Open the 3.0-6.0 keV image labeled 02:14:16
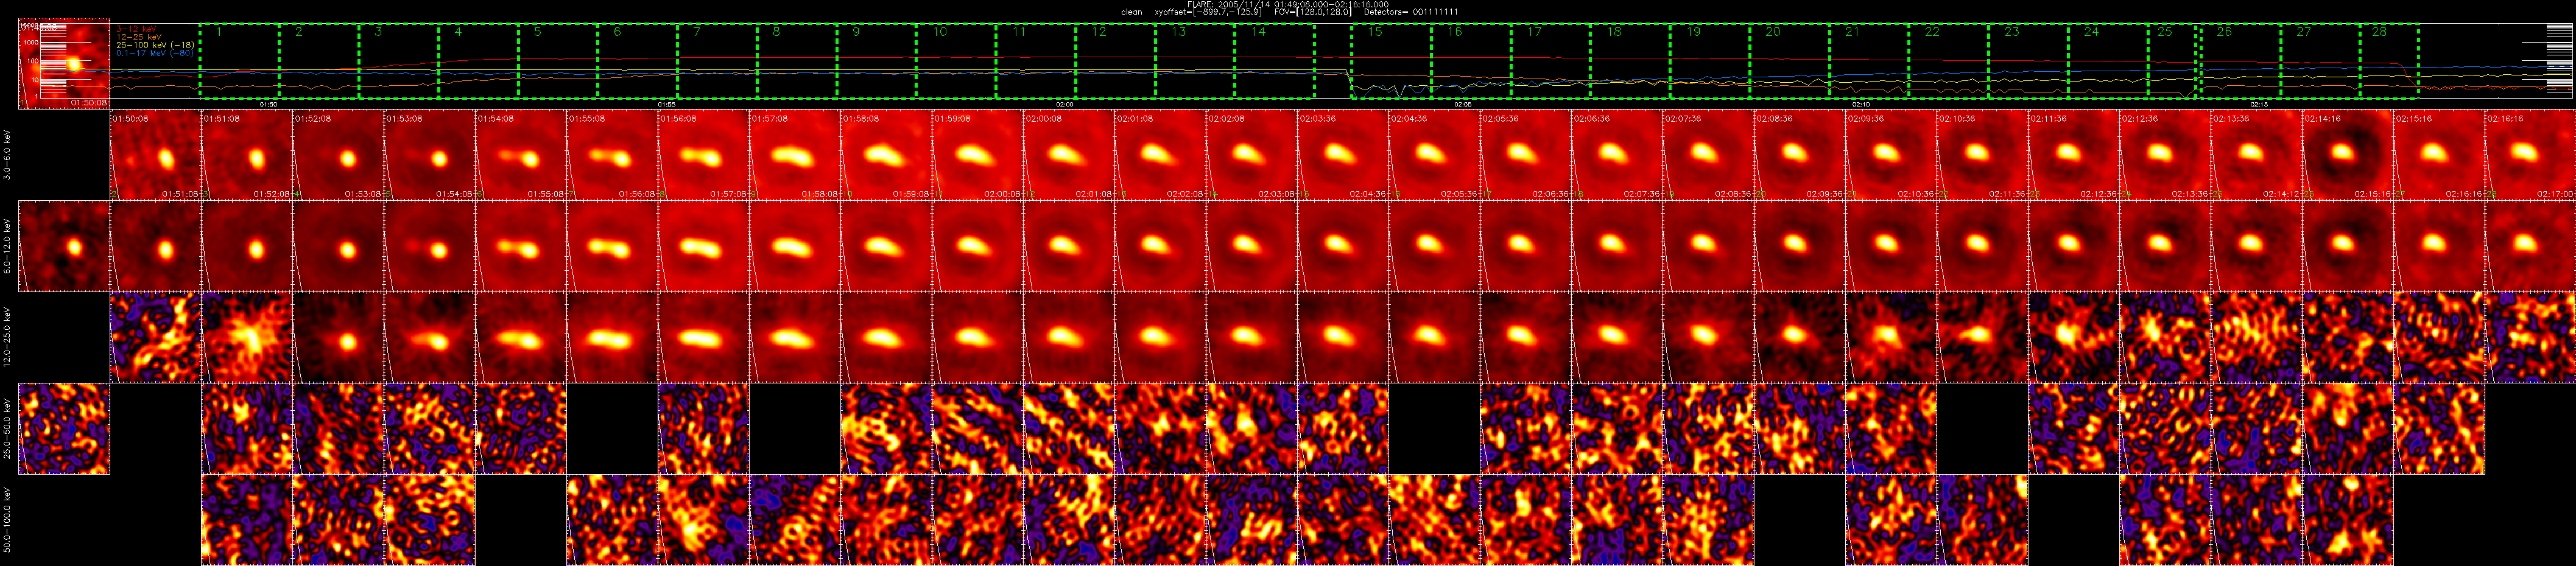This screenshot has height=566, width=2576. (2347, 155)
